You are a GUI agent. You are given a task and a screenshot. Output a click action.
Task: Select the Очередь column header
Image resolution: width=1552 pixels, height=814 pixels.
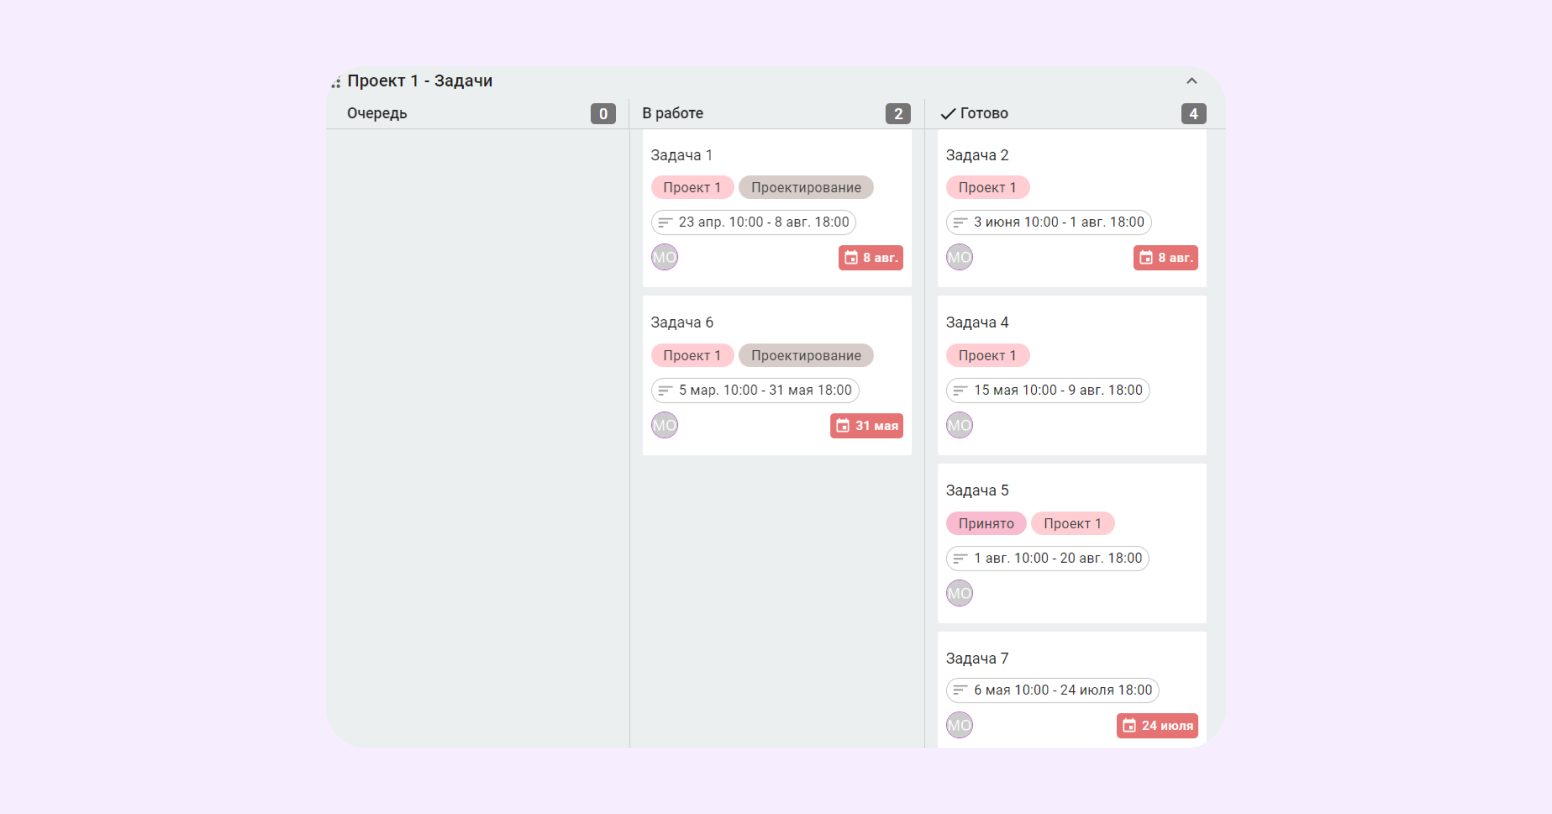coord(377,113)
